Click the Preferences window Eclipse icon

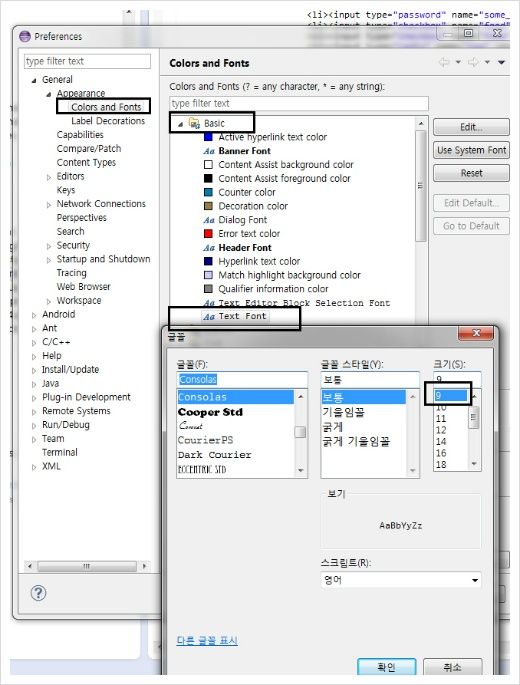(25, 36)
